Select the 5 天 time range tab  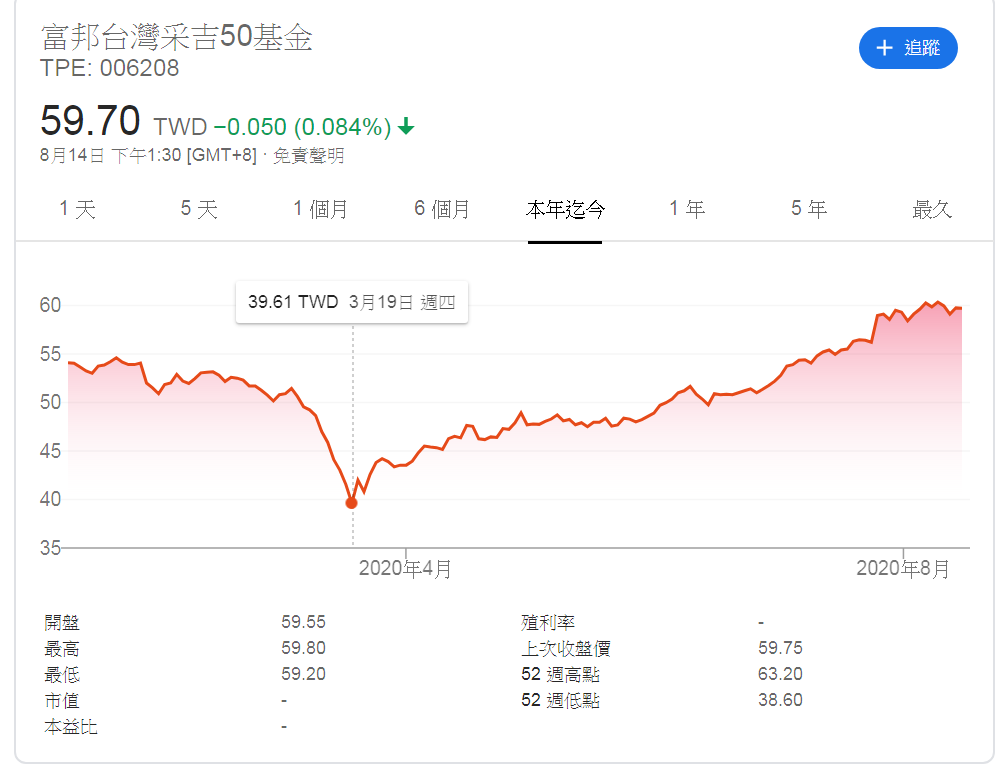[x=199, y=209]
